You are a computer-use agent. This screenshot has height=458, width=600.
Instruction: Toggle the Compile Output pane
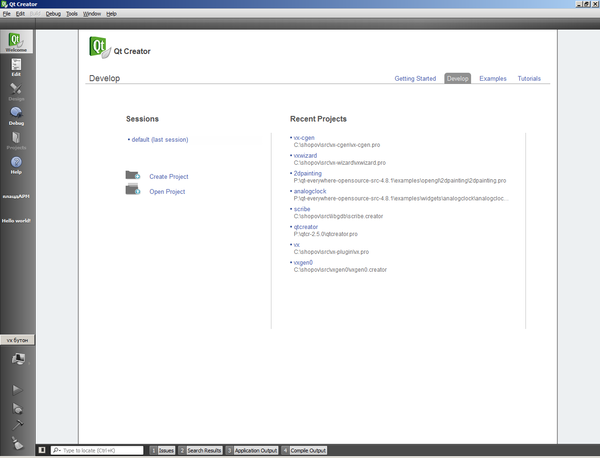click(304, 450)
